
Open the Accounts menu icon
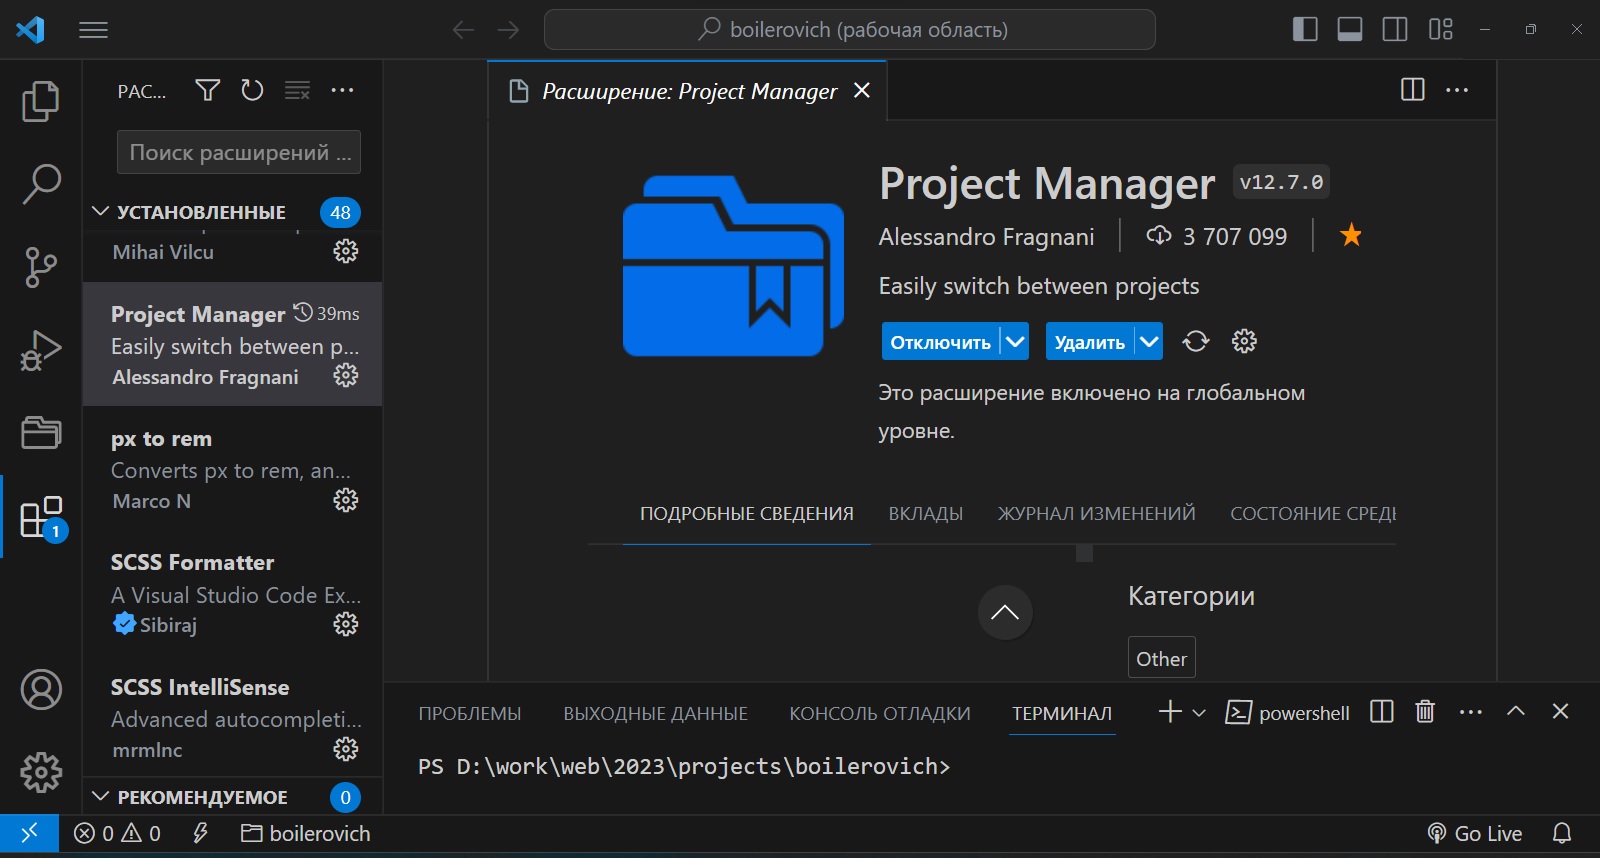(x=41, y=690)
